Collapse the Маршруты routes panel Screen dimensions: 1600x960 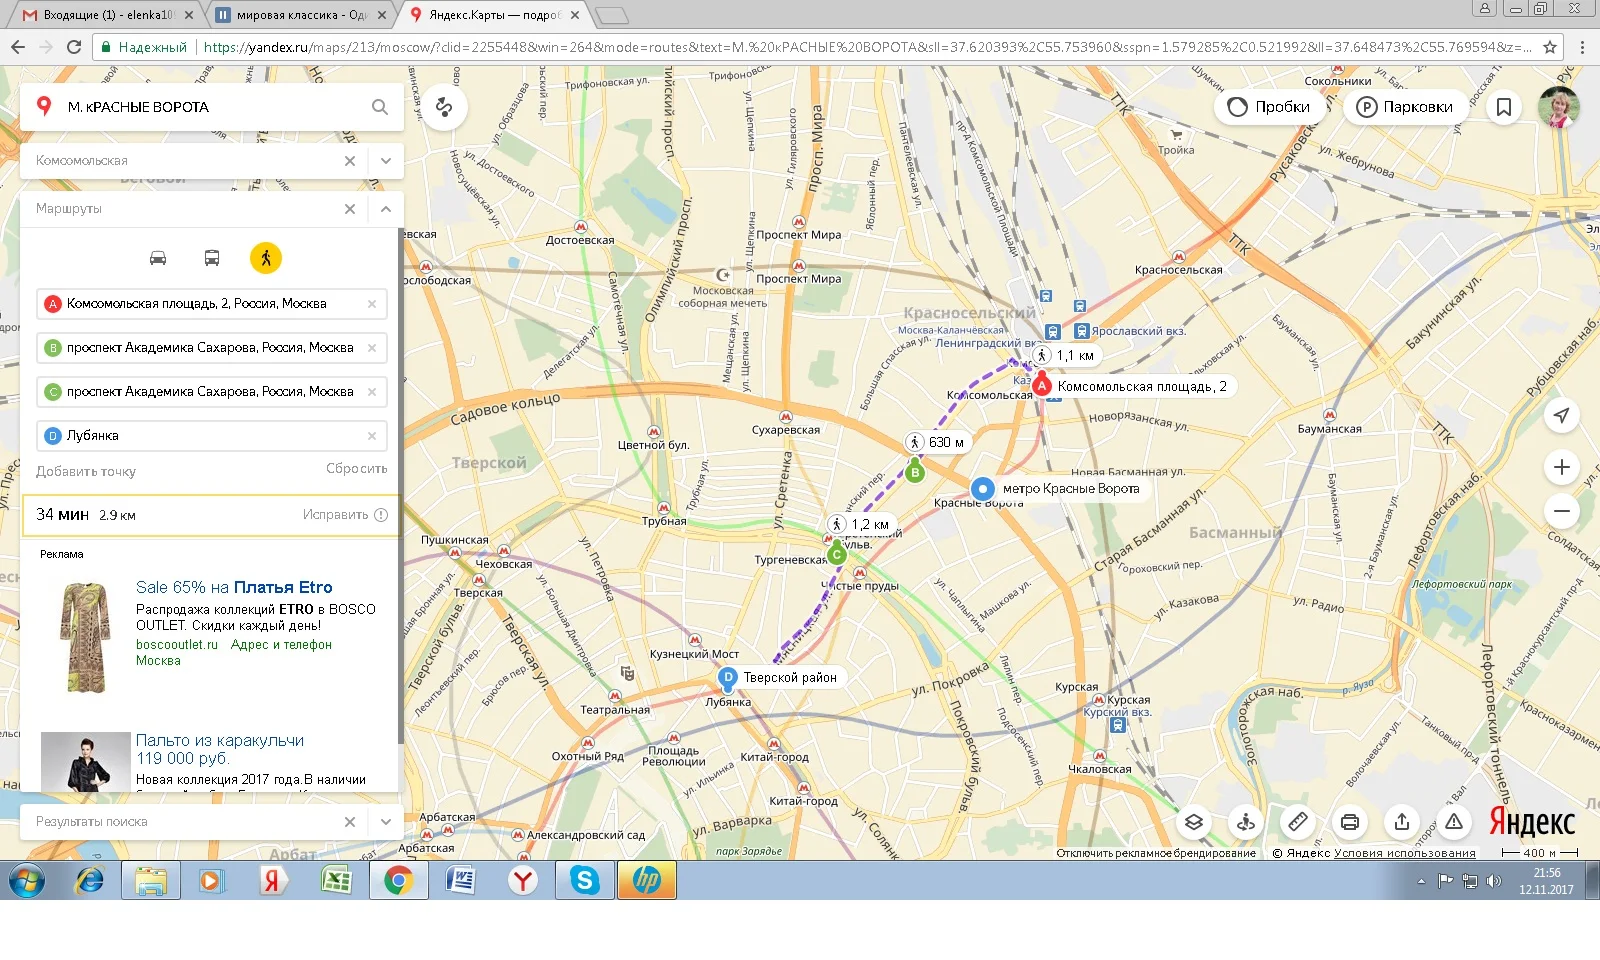[386, 209]
